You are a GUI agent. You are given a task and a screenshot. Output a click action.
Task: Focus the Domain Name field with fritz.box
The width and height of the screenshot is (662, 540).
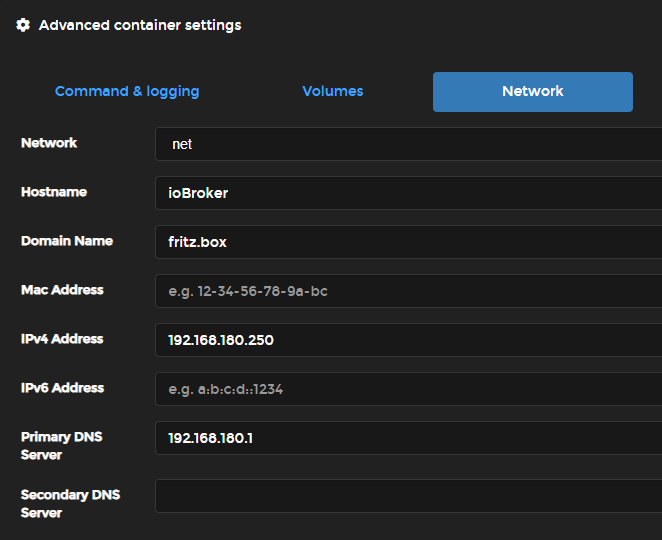[409, 242]
